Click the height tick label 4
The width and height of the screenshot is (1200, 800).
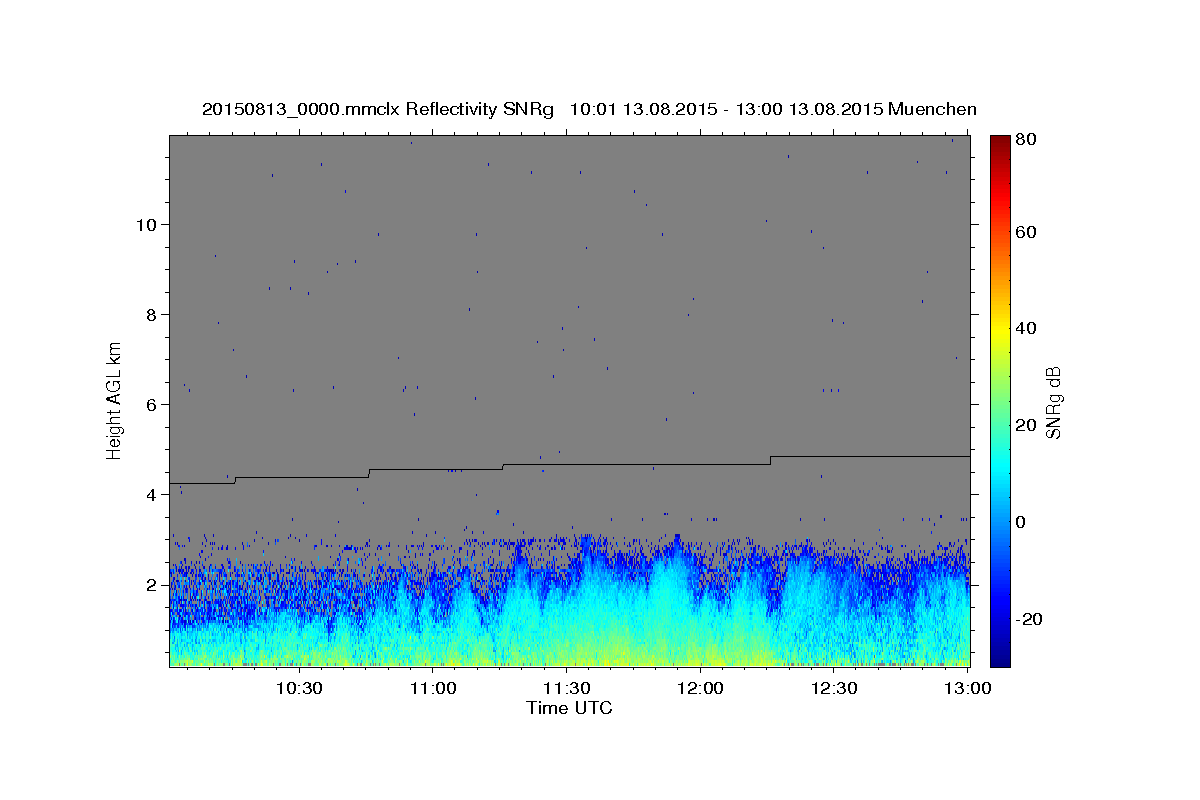click(x=150, y=494)
